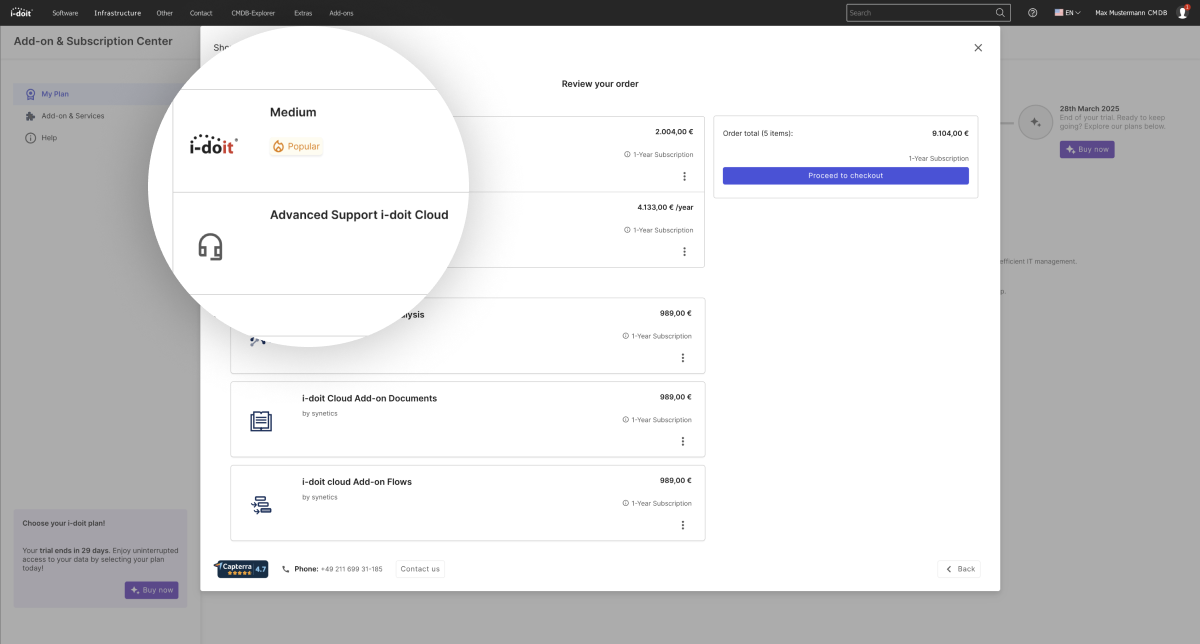Click 'by synetics' under Add-on Flows
The image size is (1200, 644).
click(x=320, y=497)
